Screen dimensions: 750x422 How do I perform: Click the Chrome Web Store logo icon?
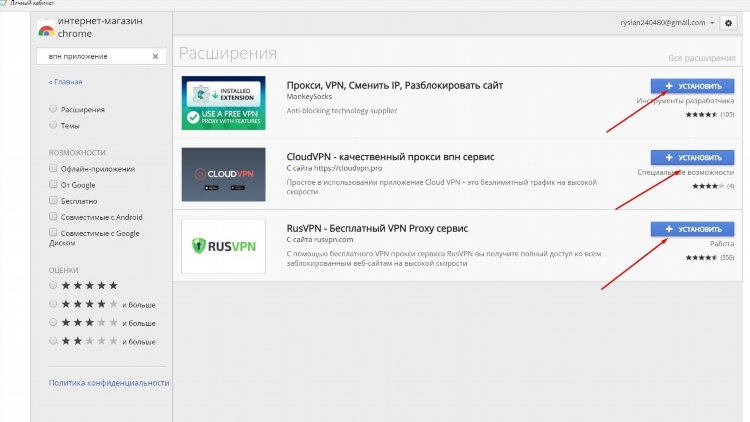point(46,28)
